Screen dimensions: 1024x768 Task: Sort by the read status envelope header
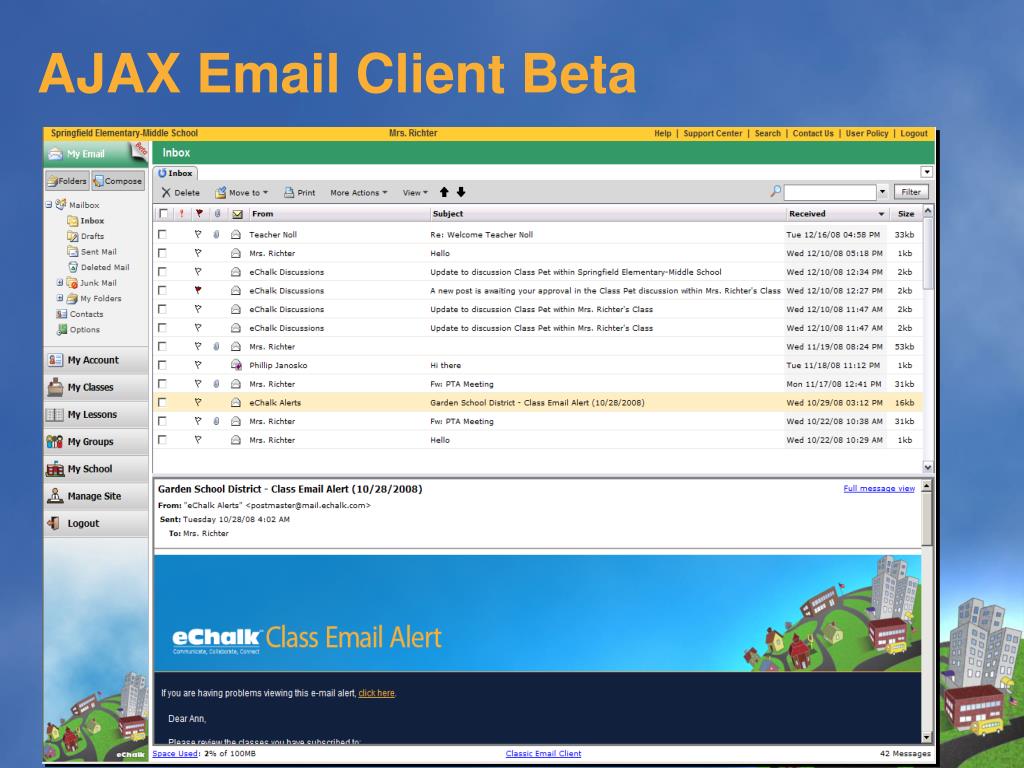(237, 214)
